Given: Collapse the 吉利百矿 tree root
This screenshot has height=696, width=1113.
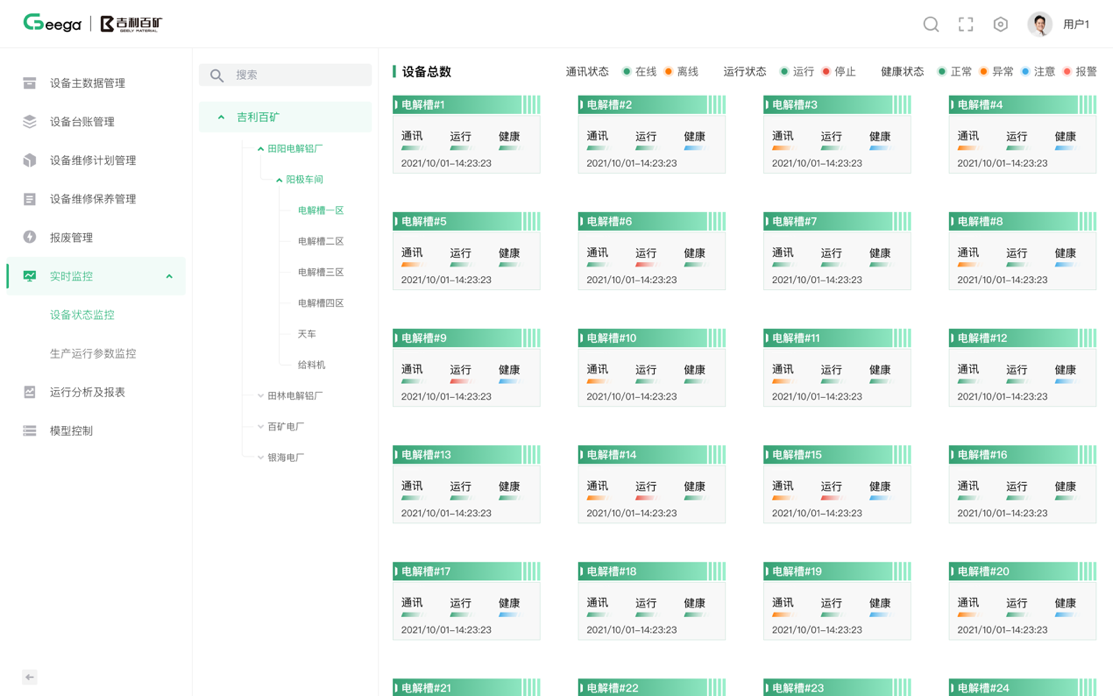Looking at the screenshot, I should click(x=221, y=117).
